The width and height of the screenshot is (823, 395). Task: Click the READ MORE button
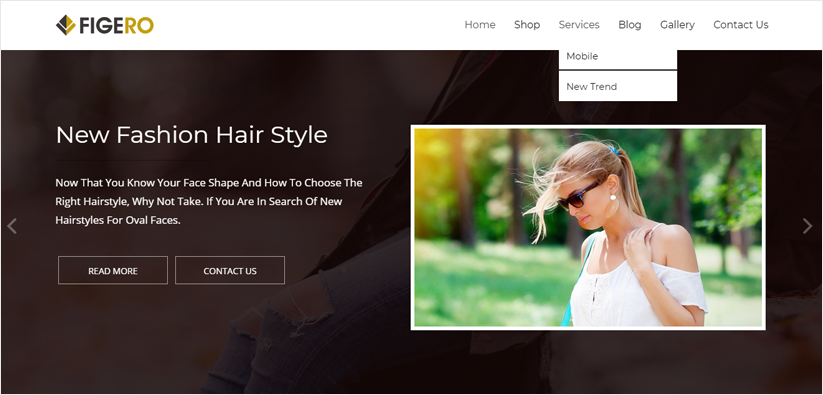coord(113,270)
